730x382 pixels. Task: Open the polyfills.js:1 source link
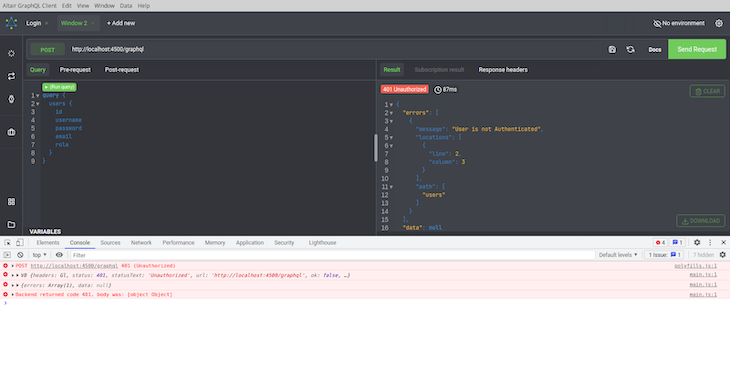tap(696, 266)
